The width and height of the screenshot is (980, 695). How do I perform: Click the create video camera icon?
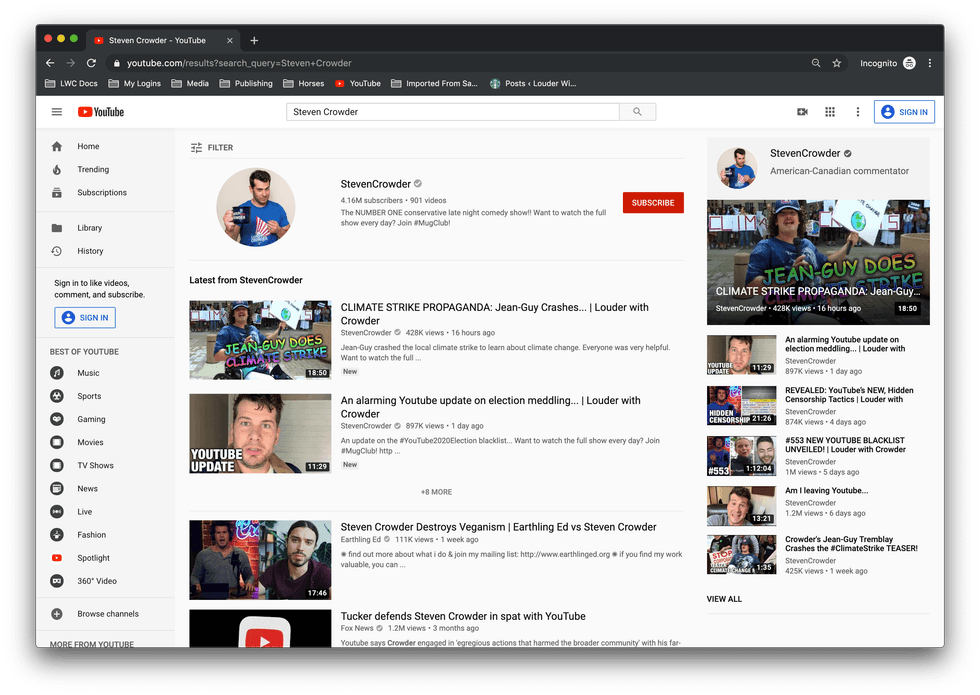click(802, 112)
